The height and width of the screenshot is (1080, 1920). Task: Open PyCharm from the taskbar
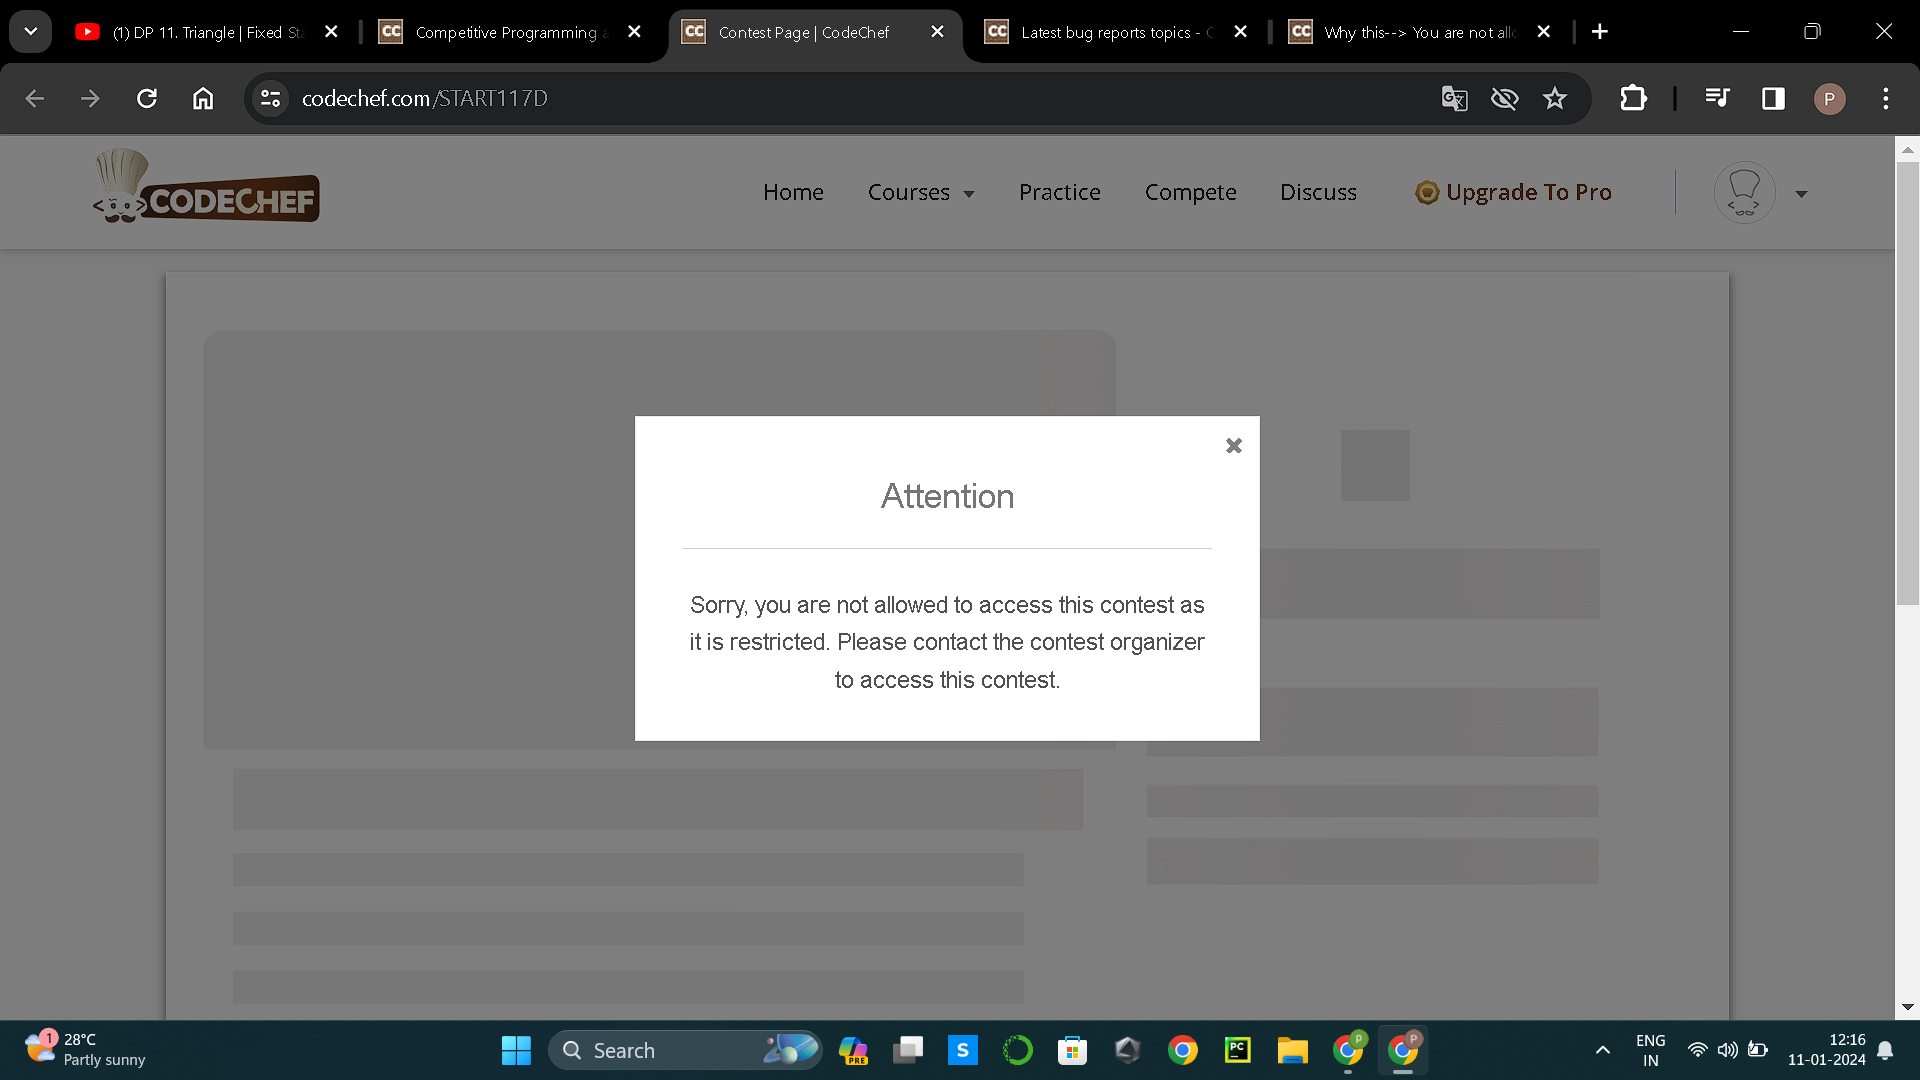point(1237,1050)
